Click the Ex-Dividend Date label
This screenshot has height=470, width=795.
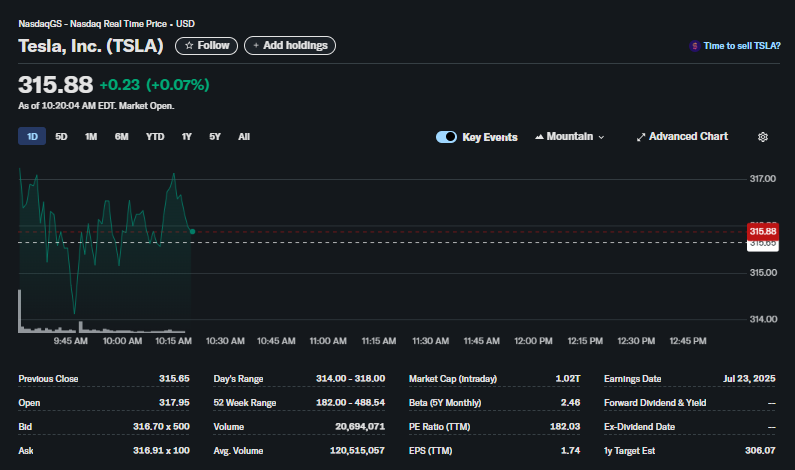[x=639, y=427]
